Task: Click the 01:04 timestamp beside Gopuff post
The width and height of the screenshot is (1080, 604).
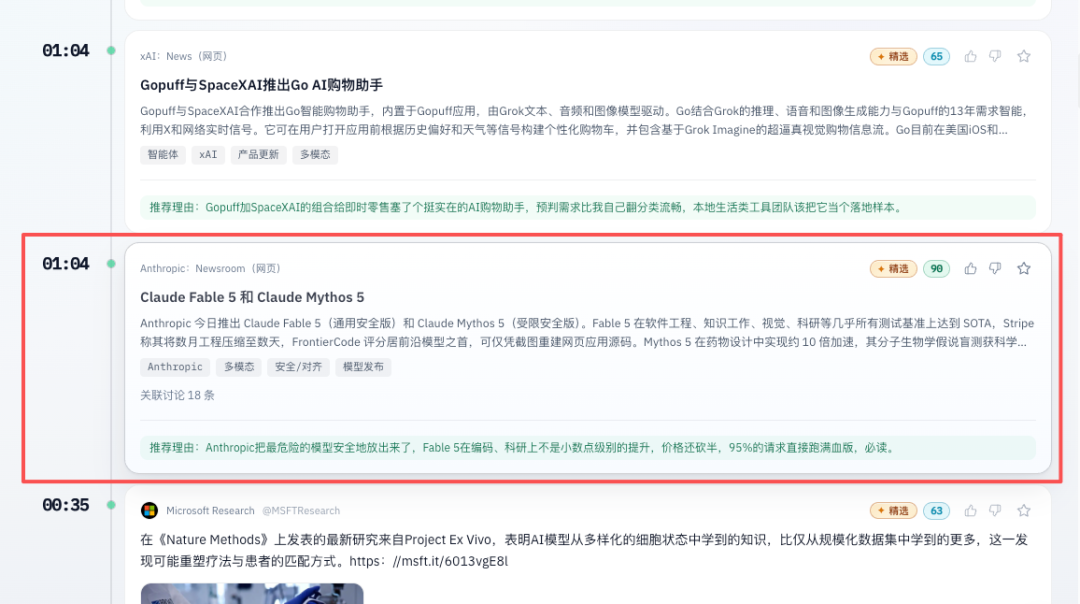Action: pyautogui.click(x=65, y=51)
